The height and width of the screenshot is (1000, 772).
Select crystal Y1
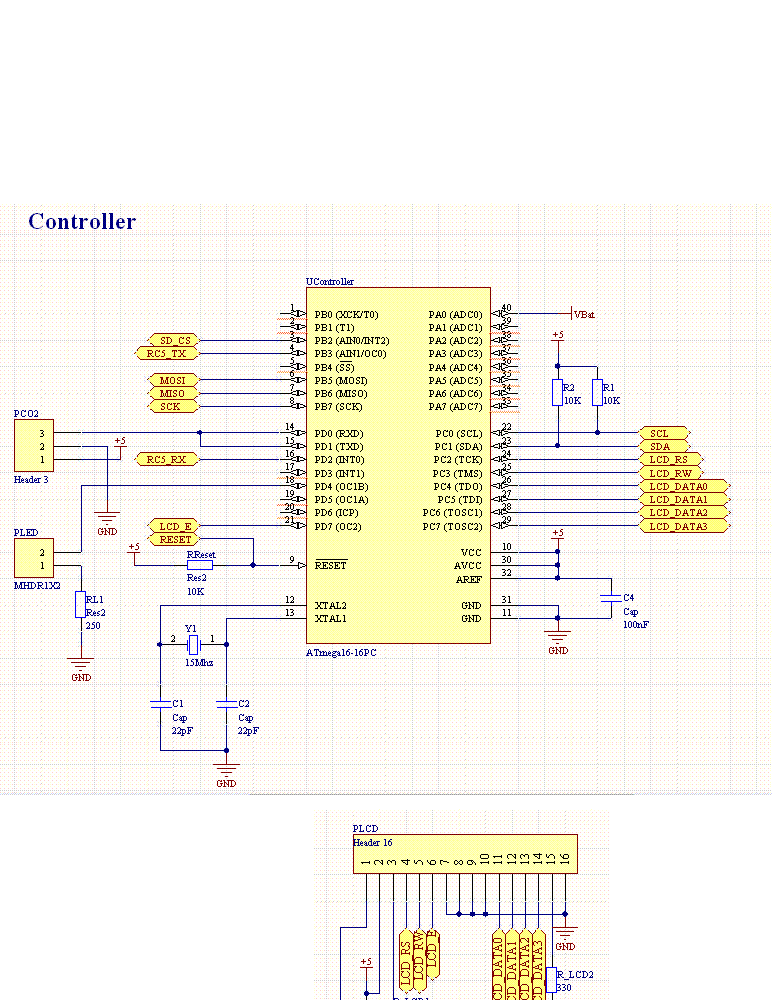click(x=193, y=644)
